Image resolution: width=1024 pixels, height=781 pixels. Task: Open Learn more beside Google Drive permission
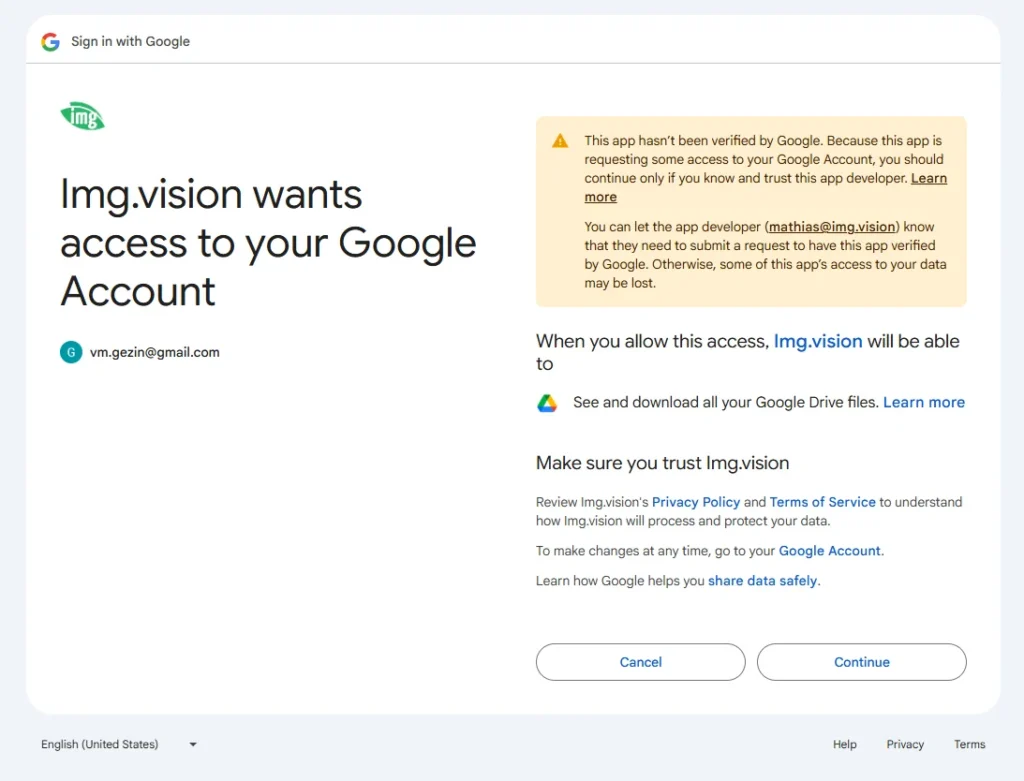923,402
